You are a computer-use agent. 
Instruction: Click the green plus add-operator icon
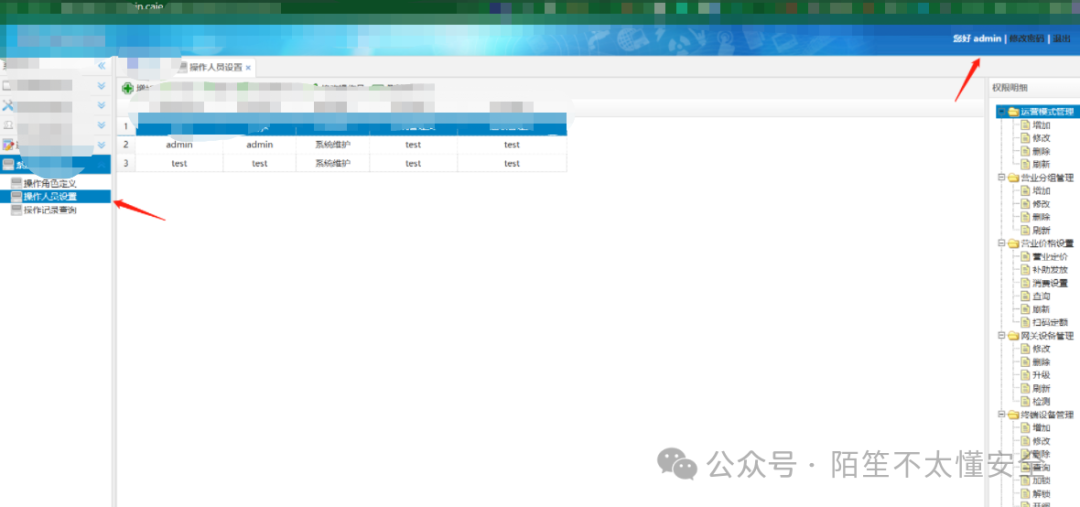[x=127, y=88]
